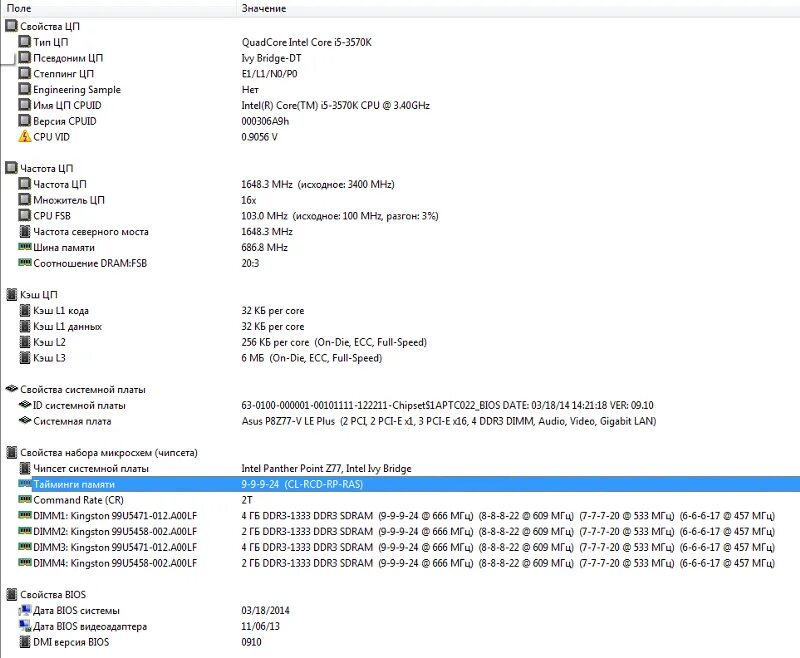
Task: Click the icon next to Имя ЦП CPUID
Action: pyautogui.click(x=24, y=105)
